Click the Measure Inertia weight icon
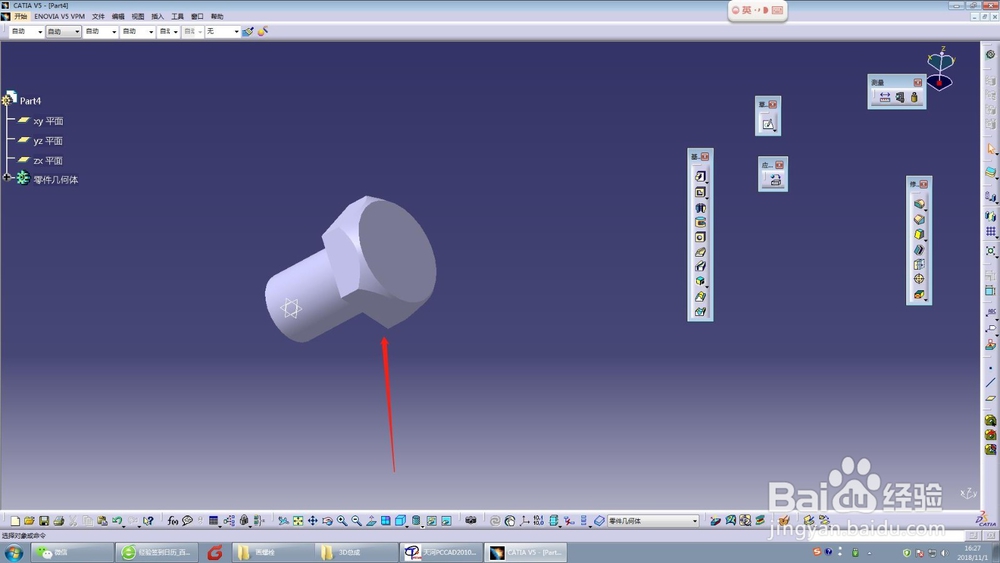This screenshot has width=1000, height=563. click(914, 98)
